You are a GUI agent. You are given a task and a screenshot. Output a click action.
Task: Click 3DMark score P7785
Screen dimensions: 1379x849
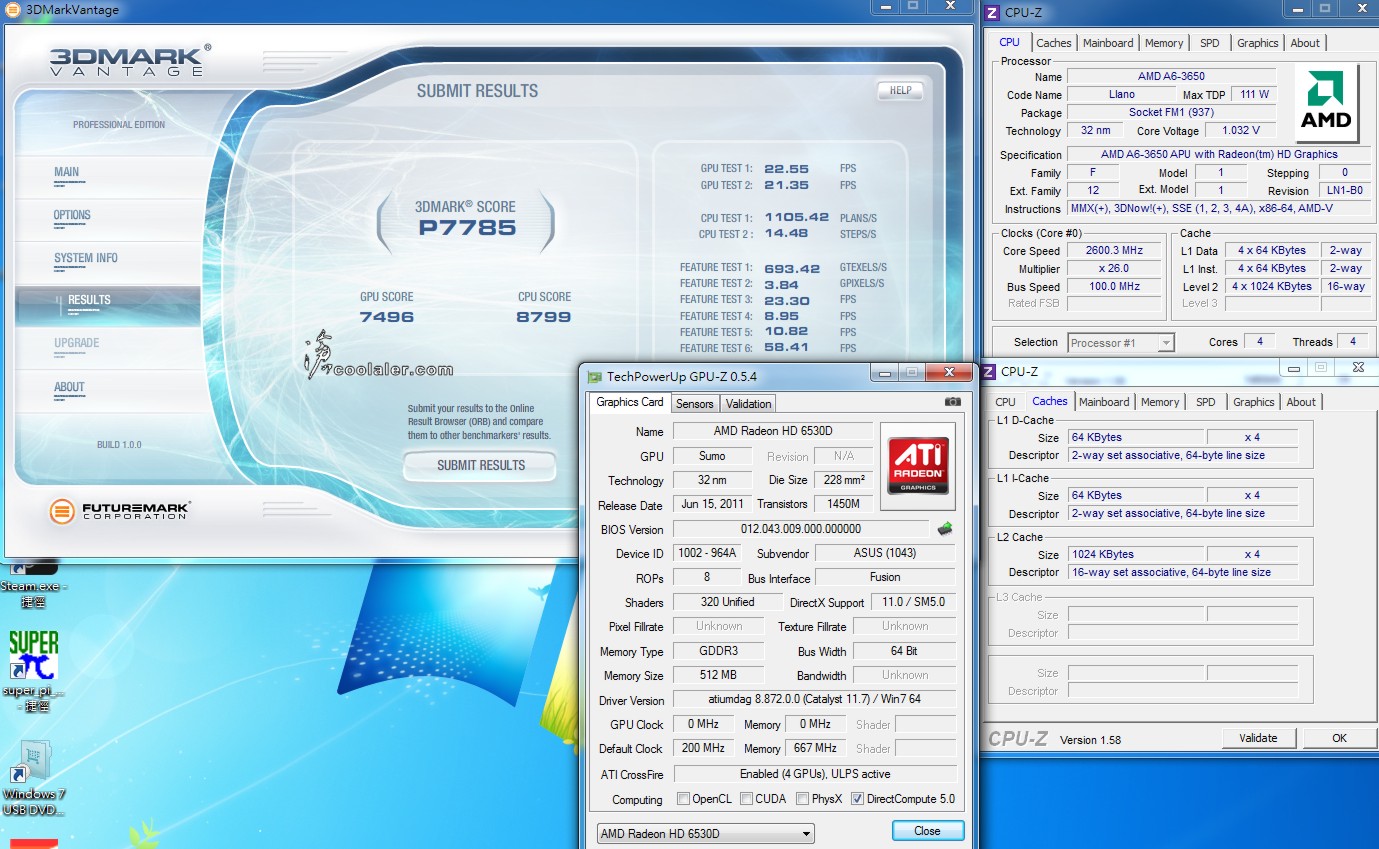pos(467,227)
